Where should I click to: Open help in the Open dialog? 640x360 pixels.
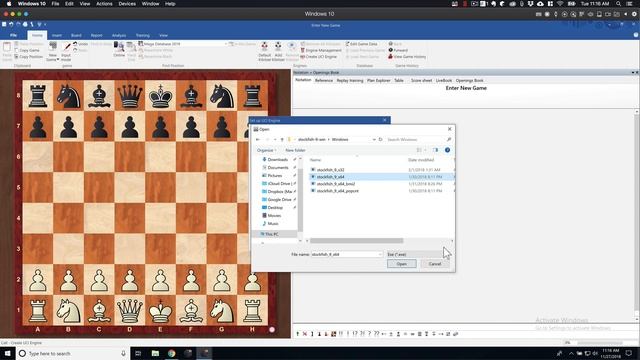point(447,150)
